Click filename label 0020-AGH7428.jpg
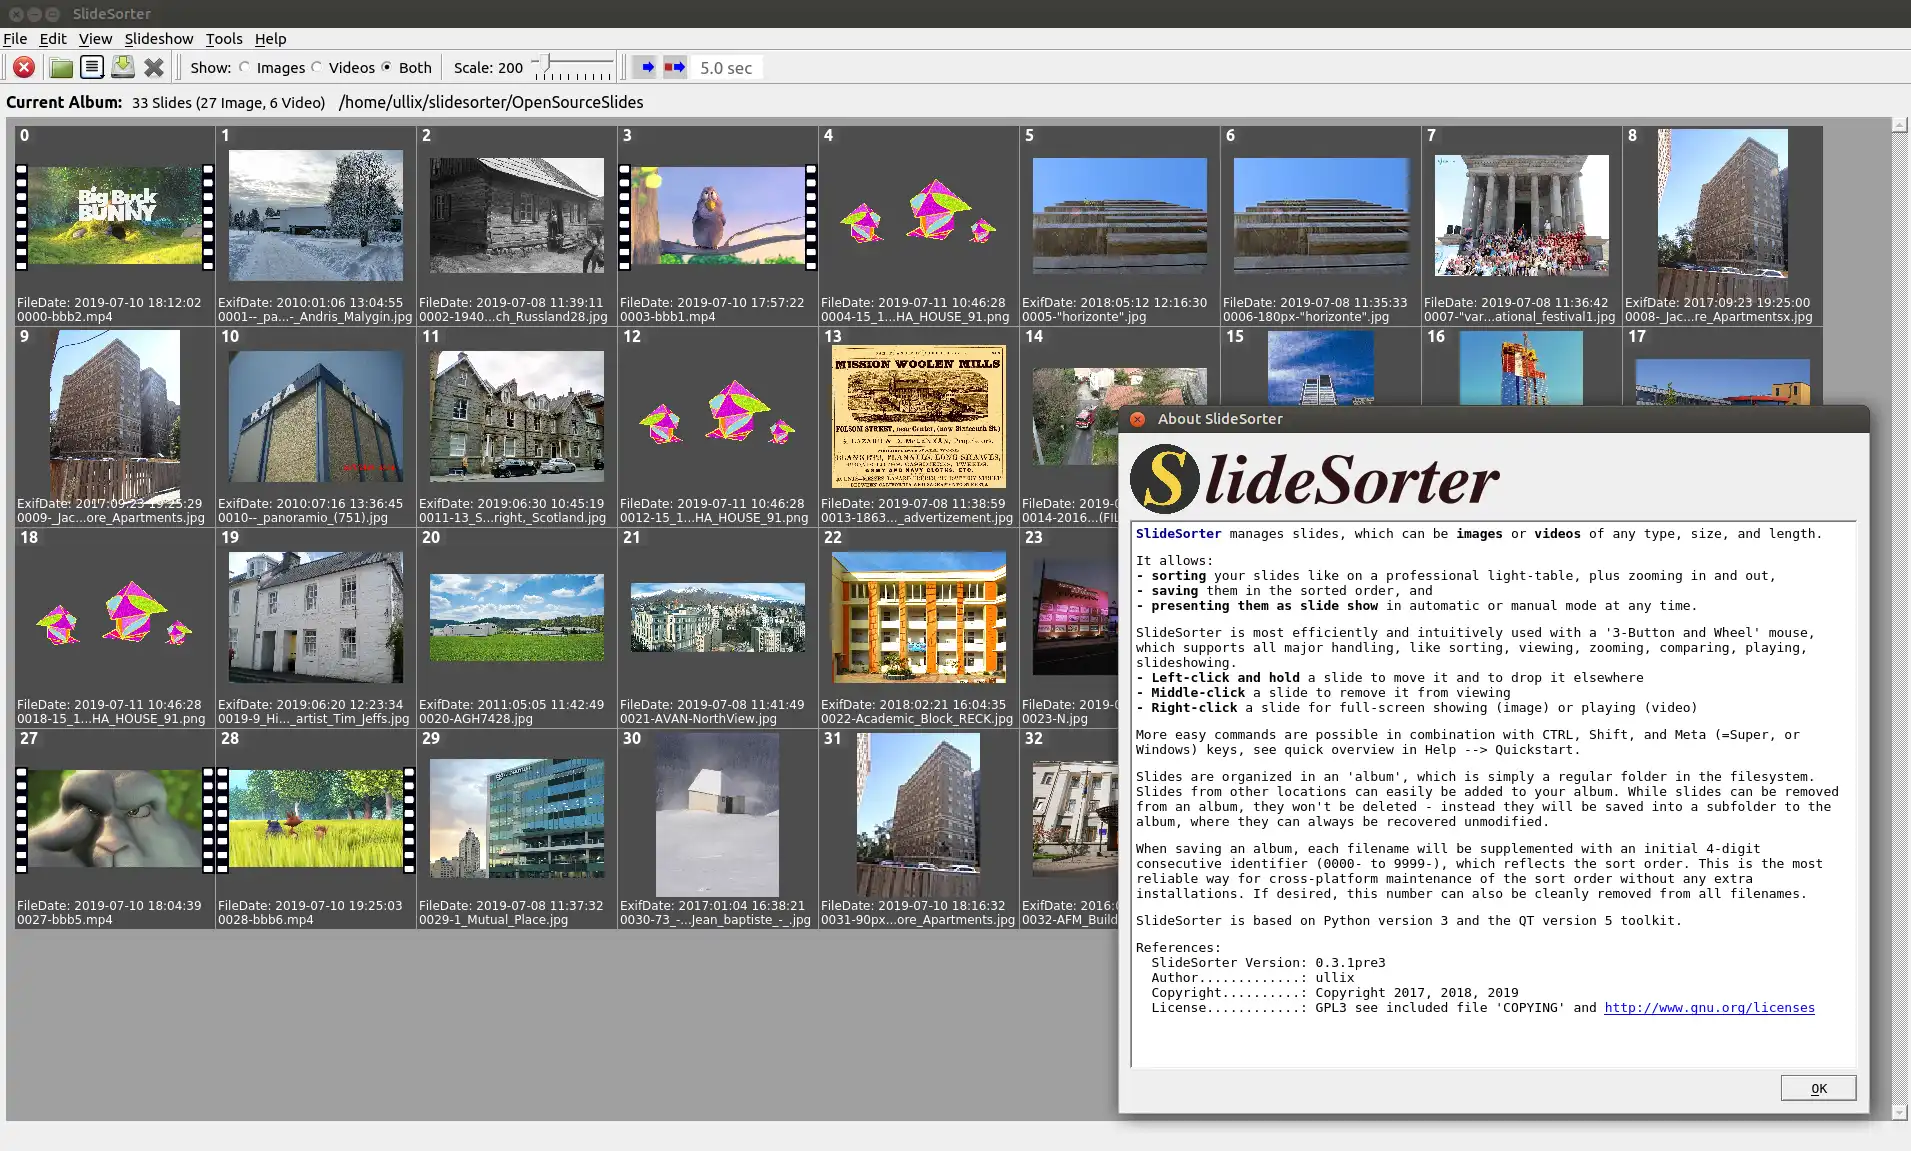The height and width of the screenshot is (1151, 1911). coord(476,719)
